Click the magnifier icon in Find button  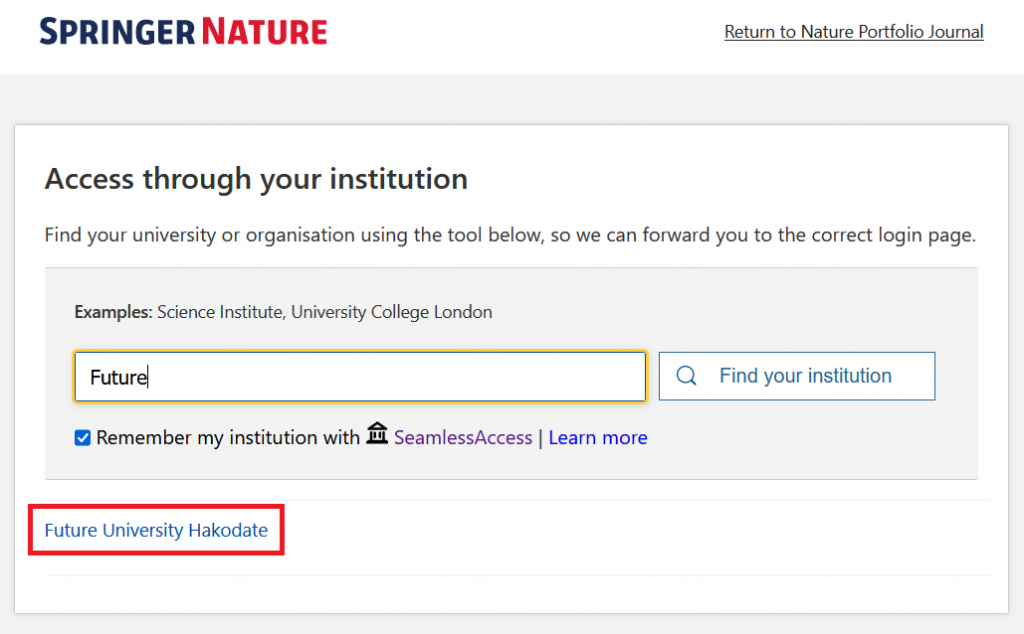686,375
